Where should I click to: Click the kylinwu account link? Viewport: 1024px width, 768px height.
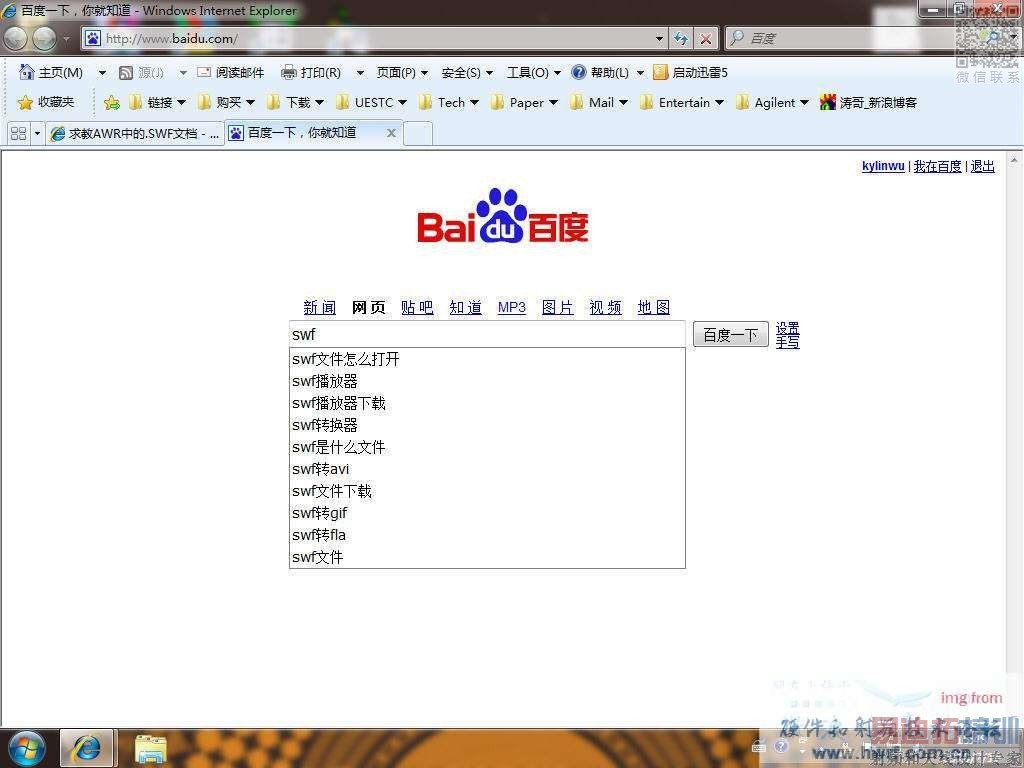[883, 166]
